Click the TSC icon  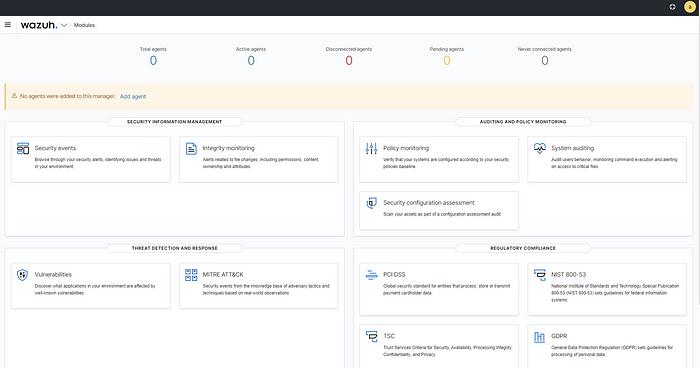click(x=371, y=336)
